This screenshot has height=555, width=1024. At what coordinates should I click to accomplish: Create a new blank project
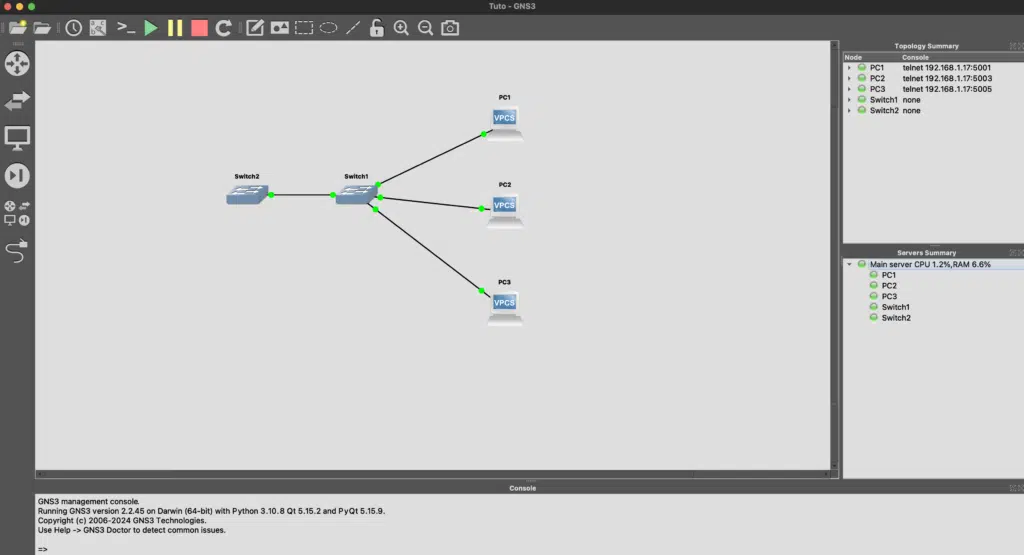(x=18, y=28)
